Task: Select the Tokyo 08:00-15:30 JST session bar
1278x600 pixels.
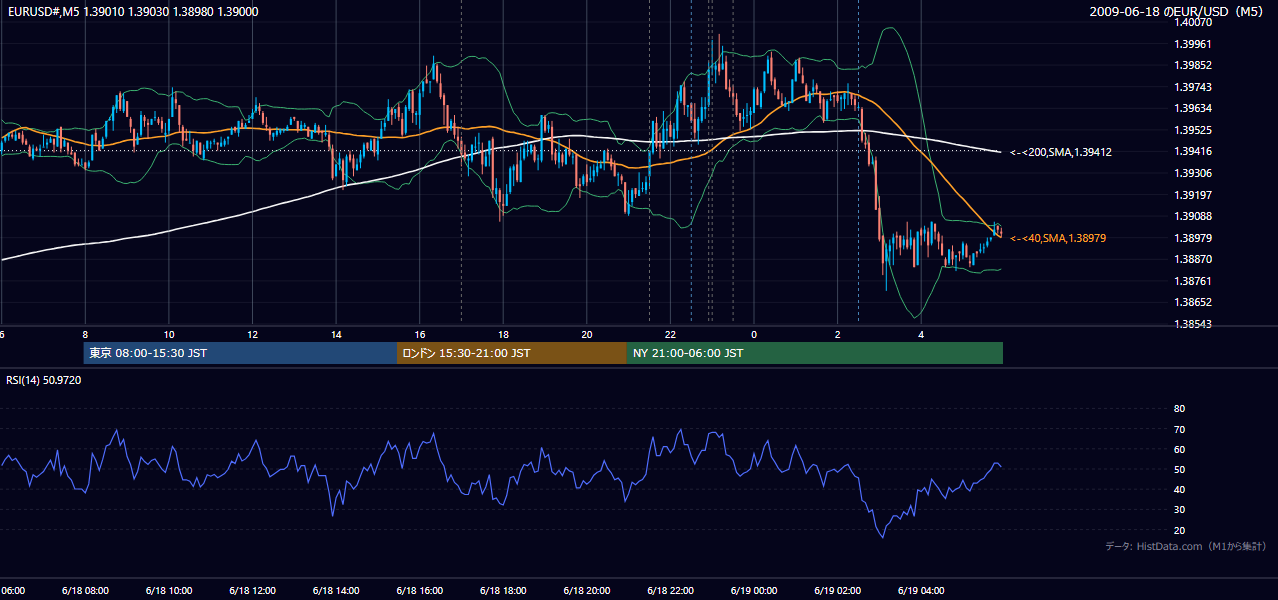Action: pyautogui.click(x=241, y=353)
